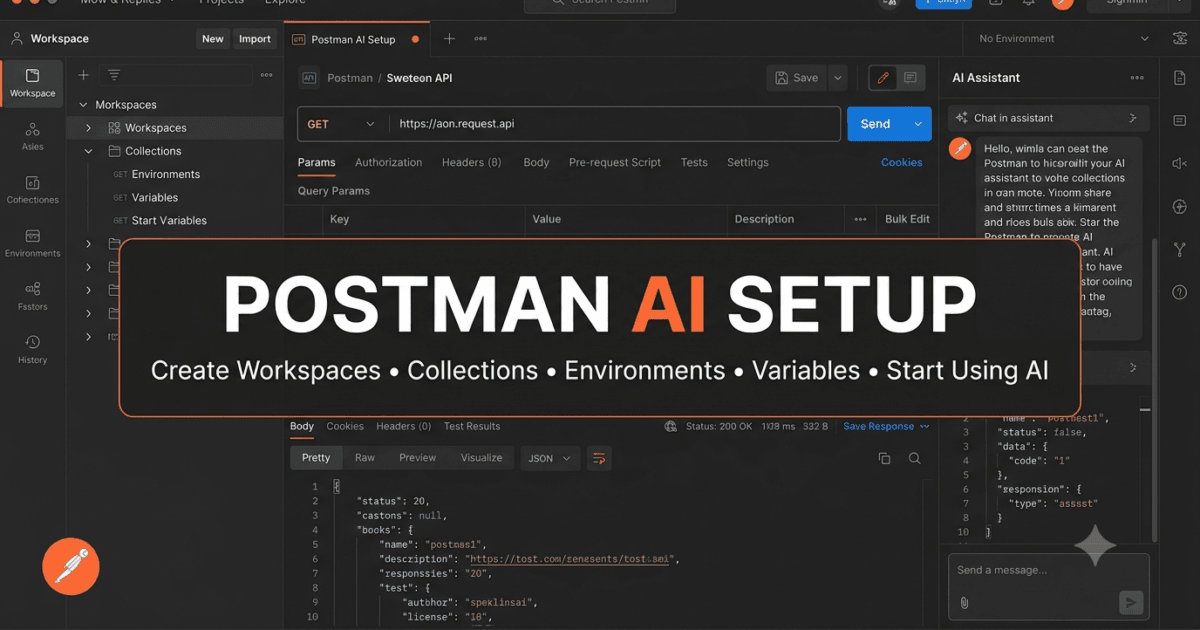The height and width of the screenshot is (630, 1200).
Task: Expand the Workspaces row with the grid icon
Action: coord(88,128)
